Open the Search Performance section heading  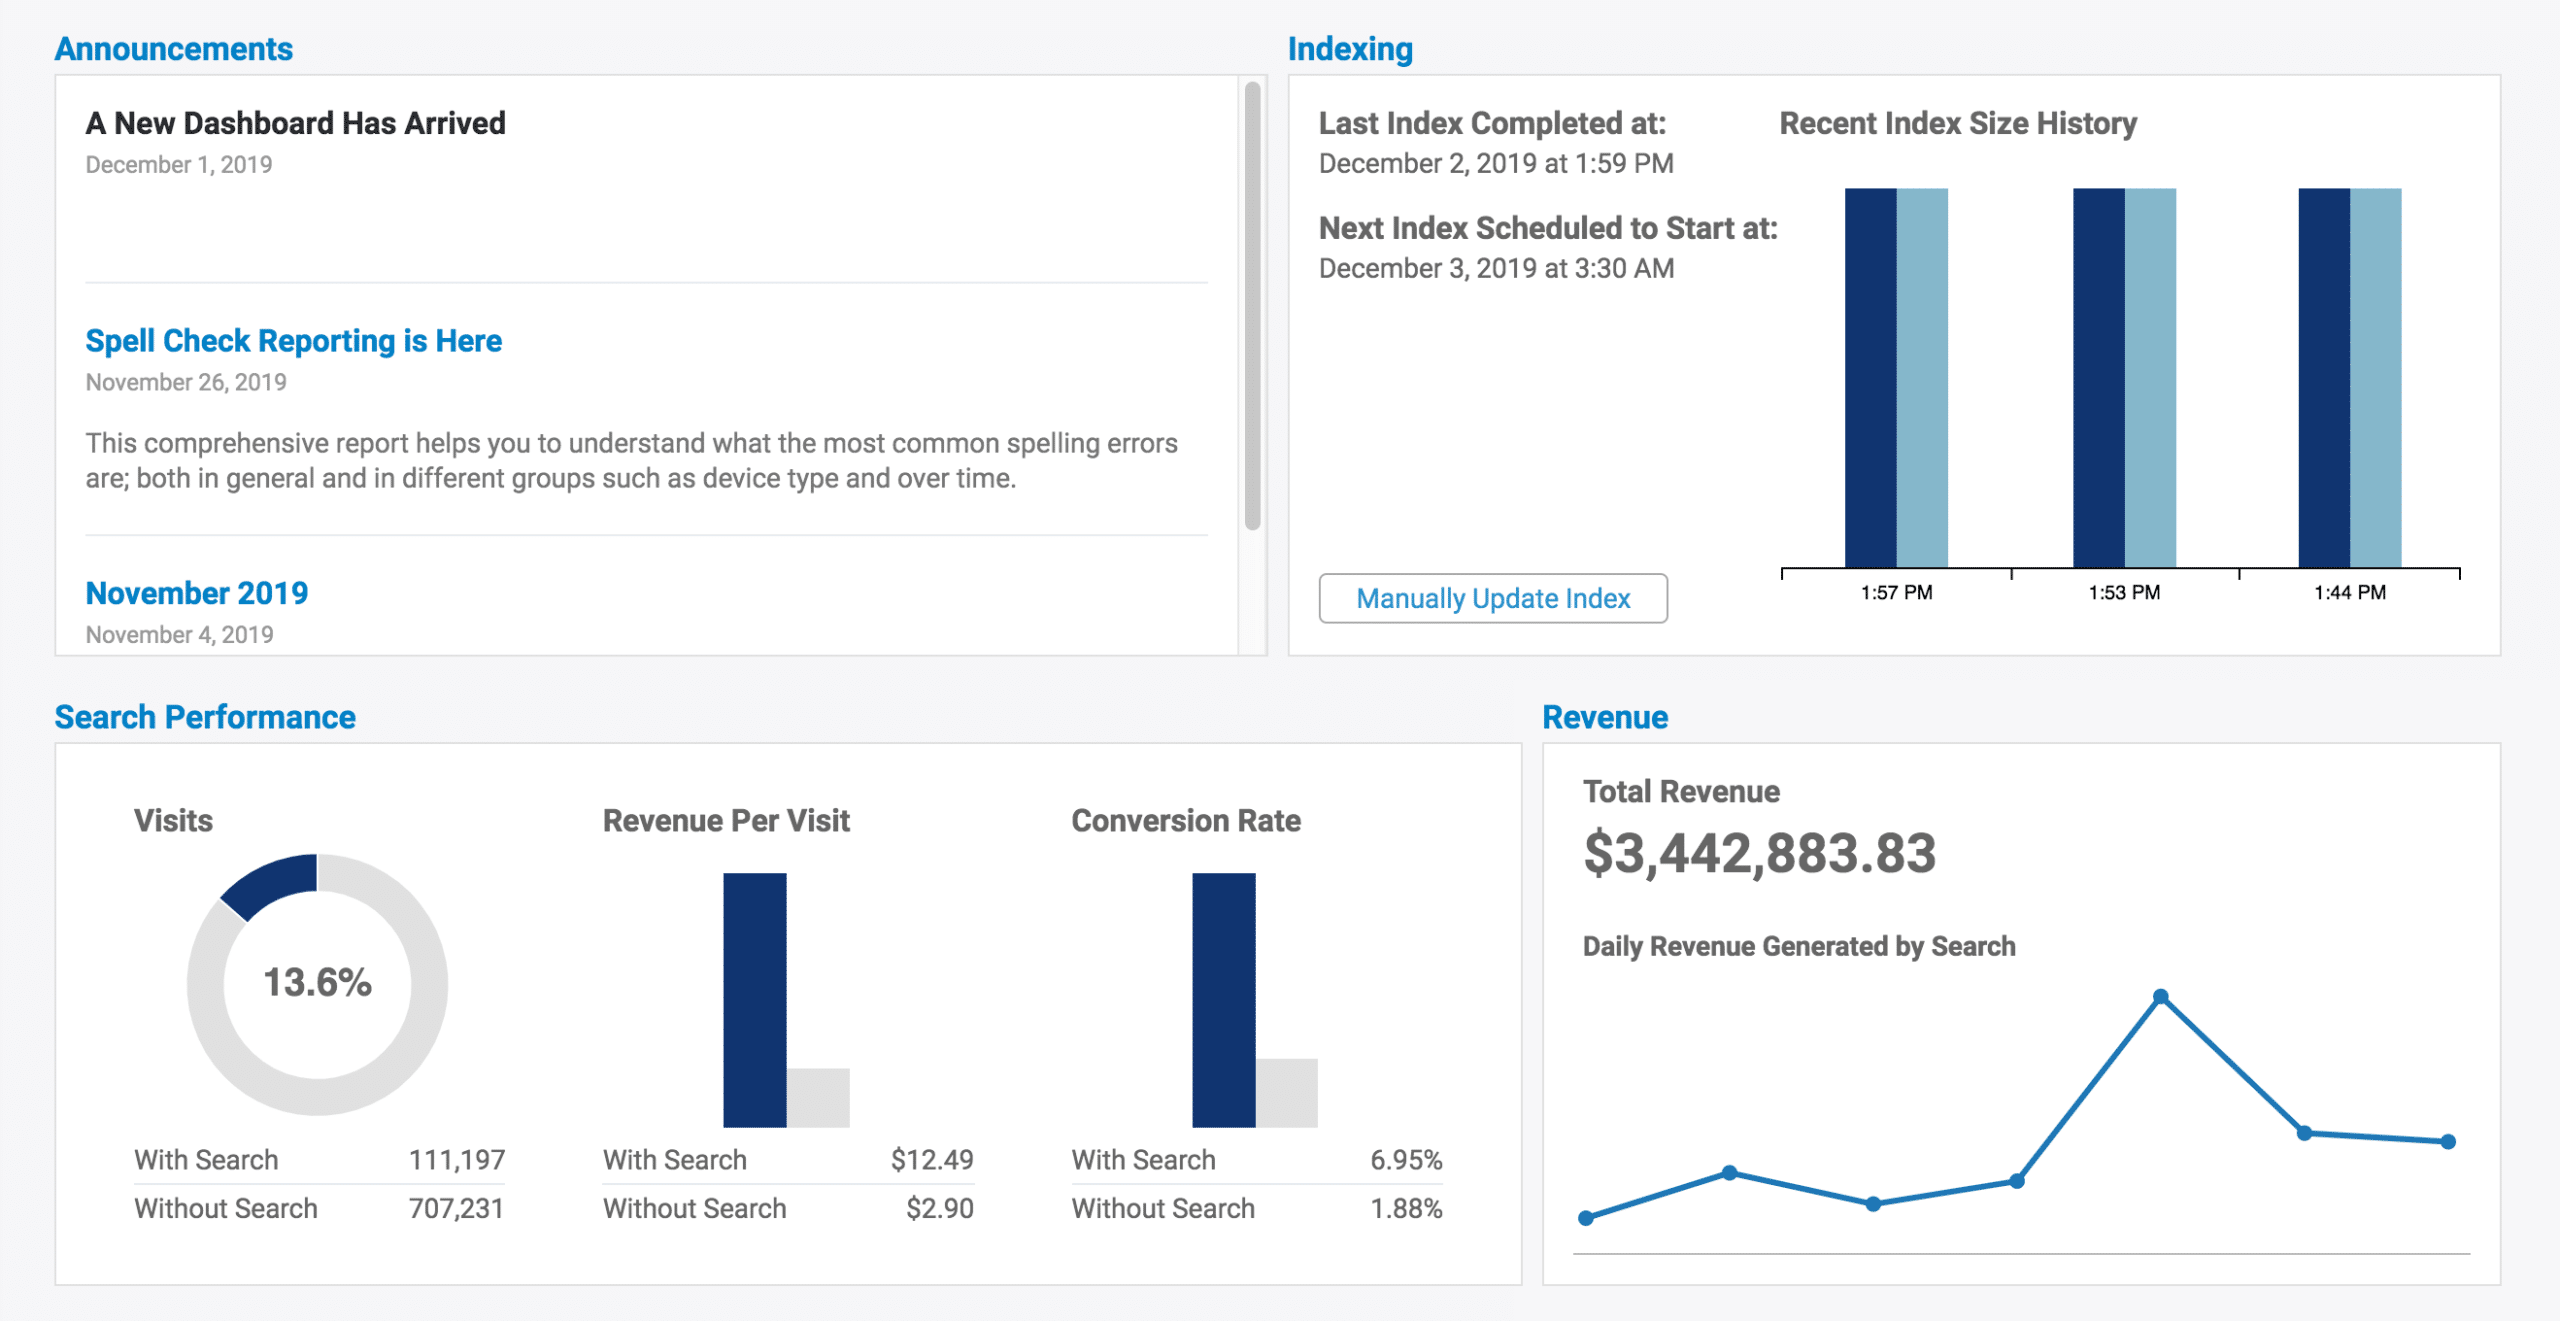[x=204, y=716]
